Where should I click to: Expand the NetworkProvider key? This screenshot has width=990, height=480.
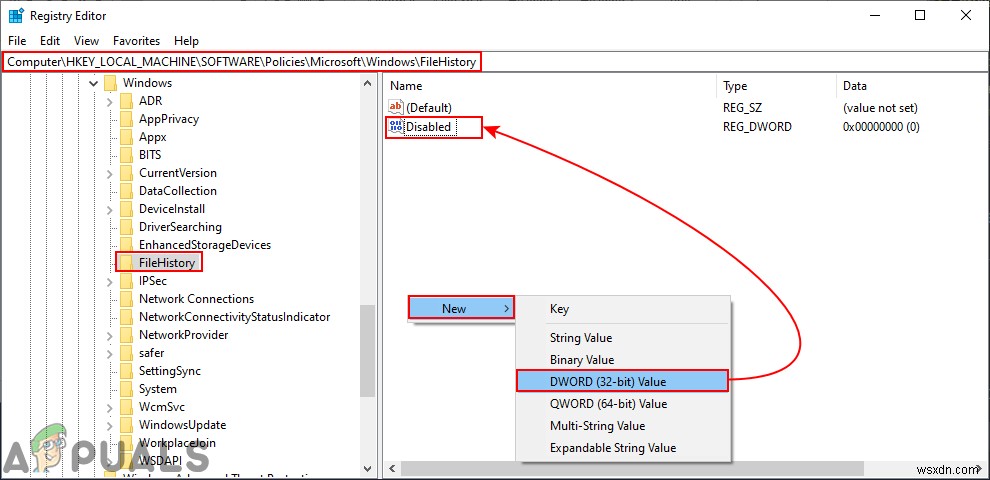pos(110,335)
